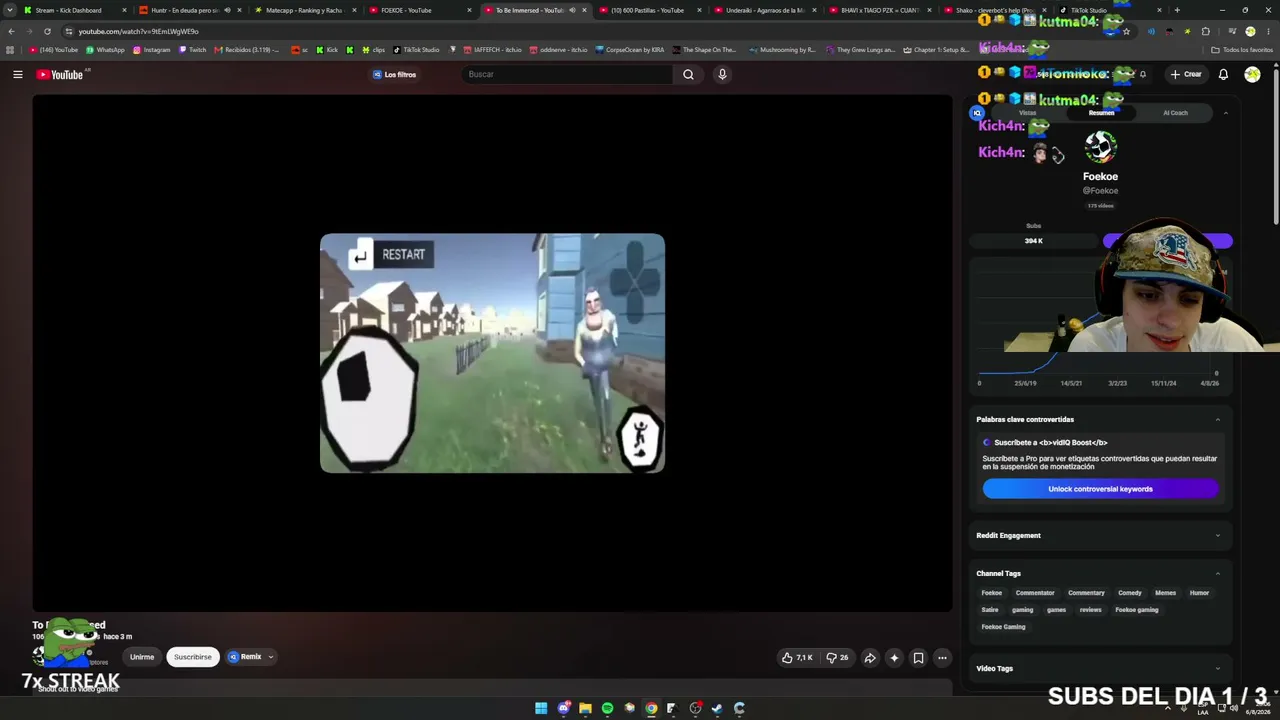Open the Twitch bookmark
Viewport: 1280px width, 720px height.
(192, 50)
